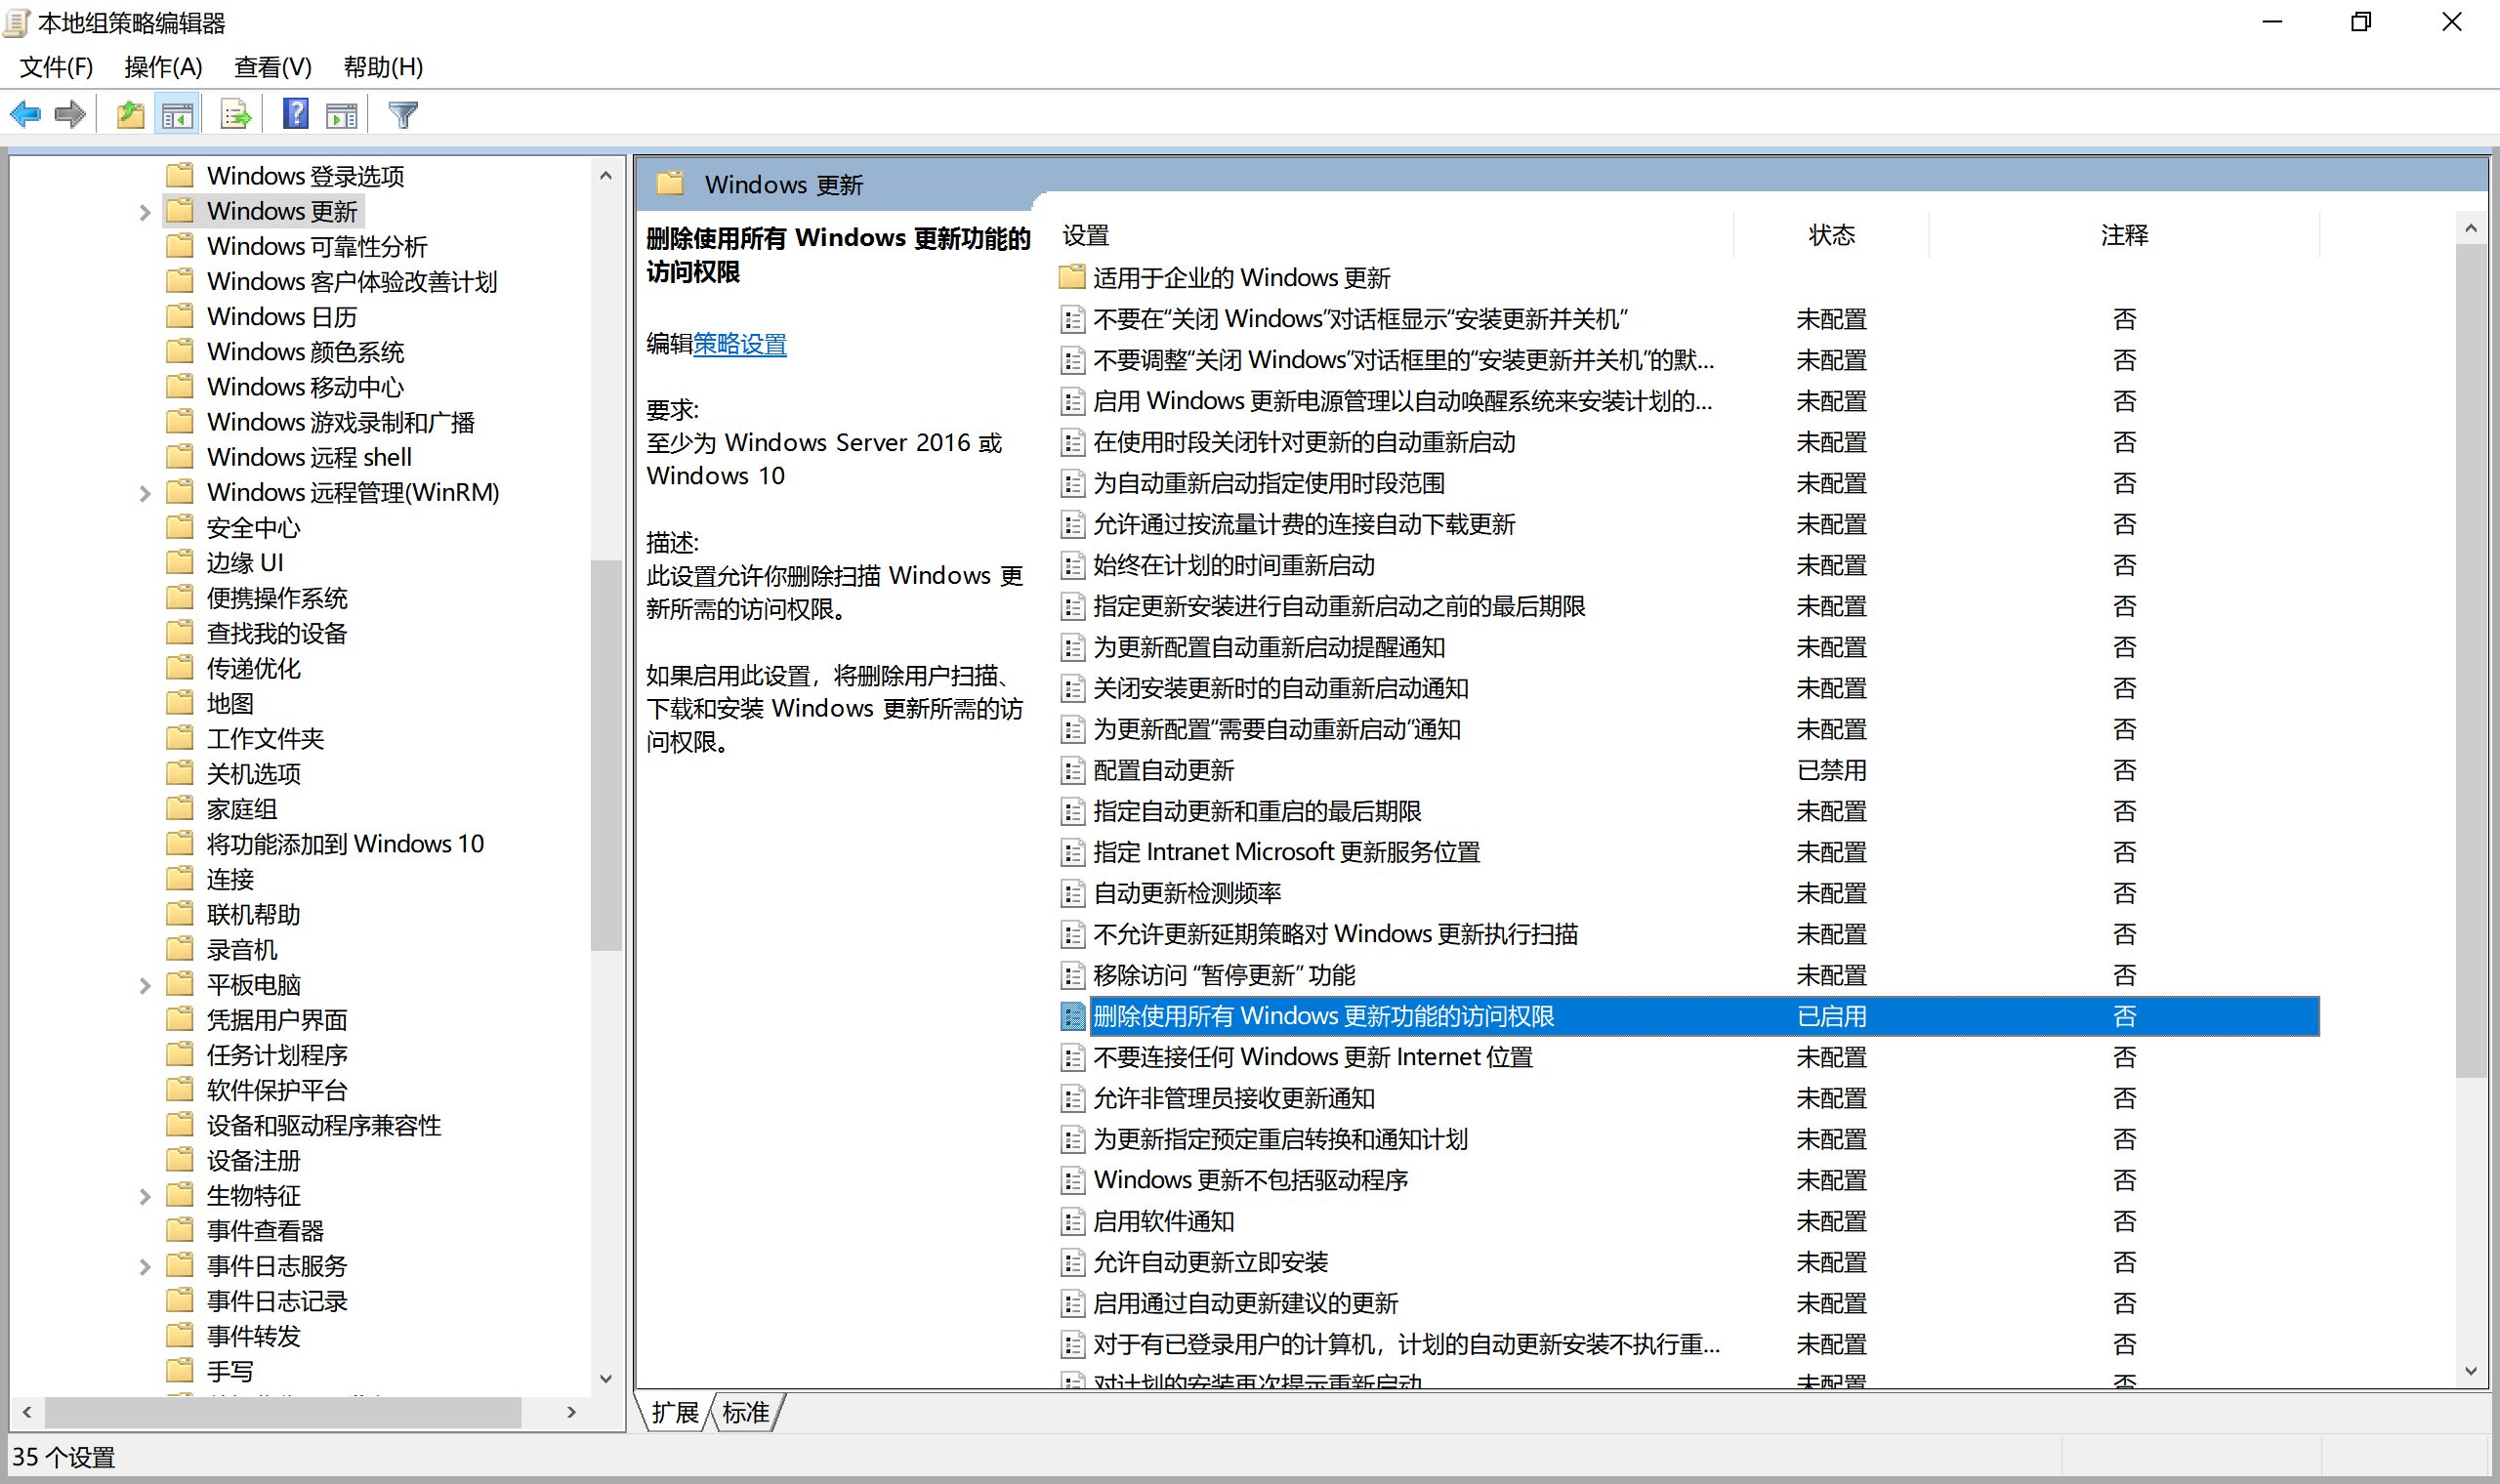
Task: Click the export list toolbar icon
Action: (234, 113)
